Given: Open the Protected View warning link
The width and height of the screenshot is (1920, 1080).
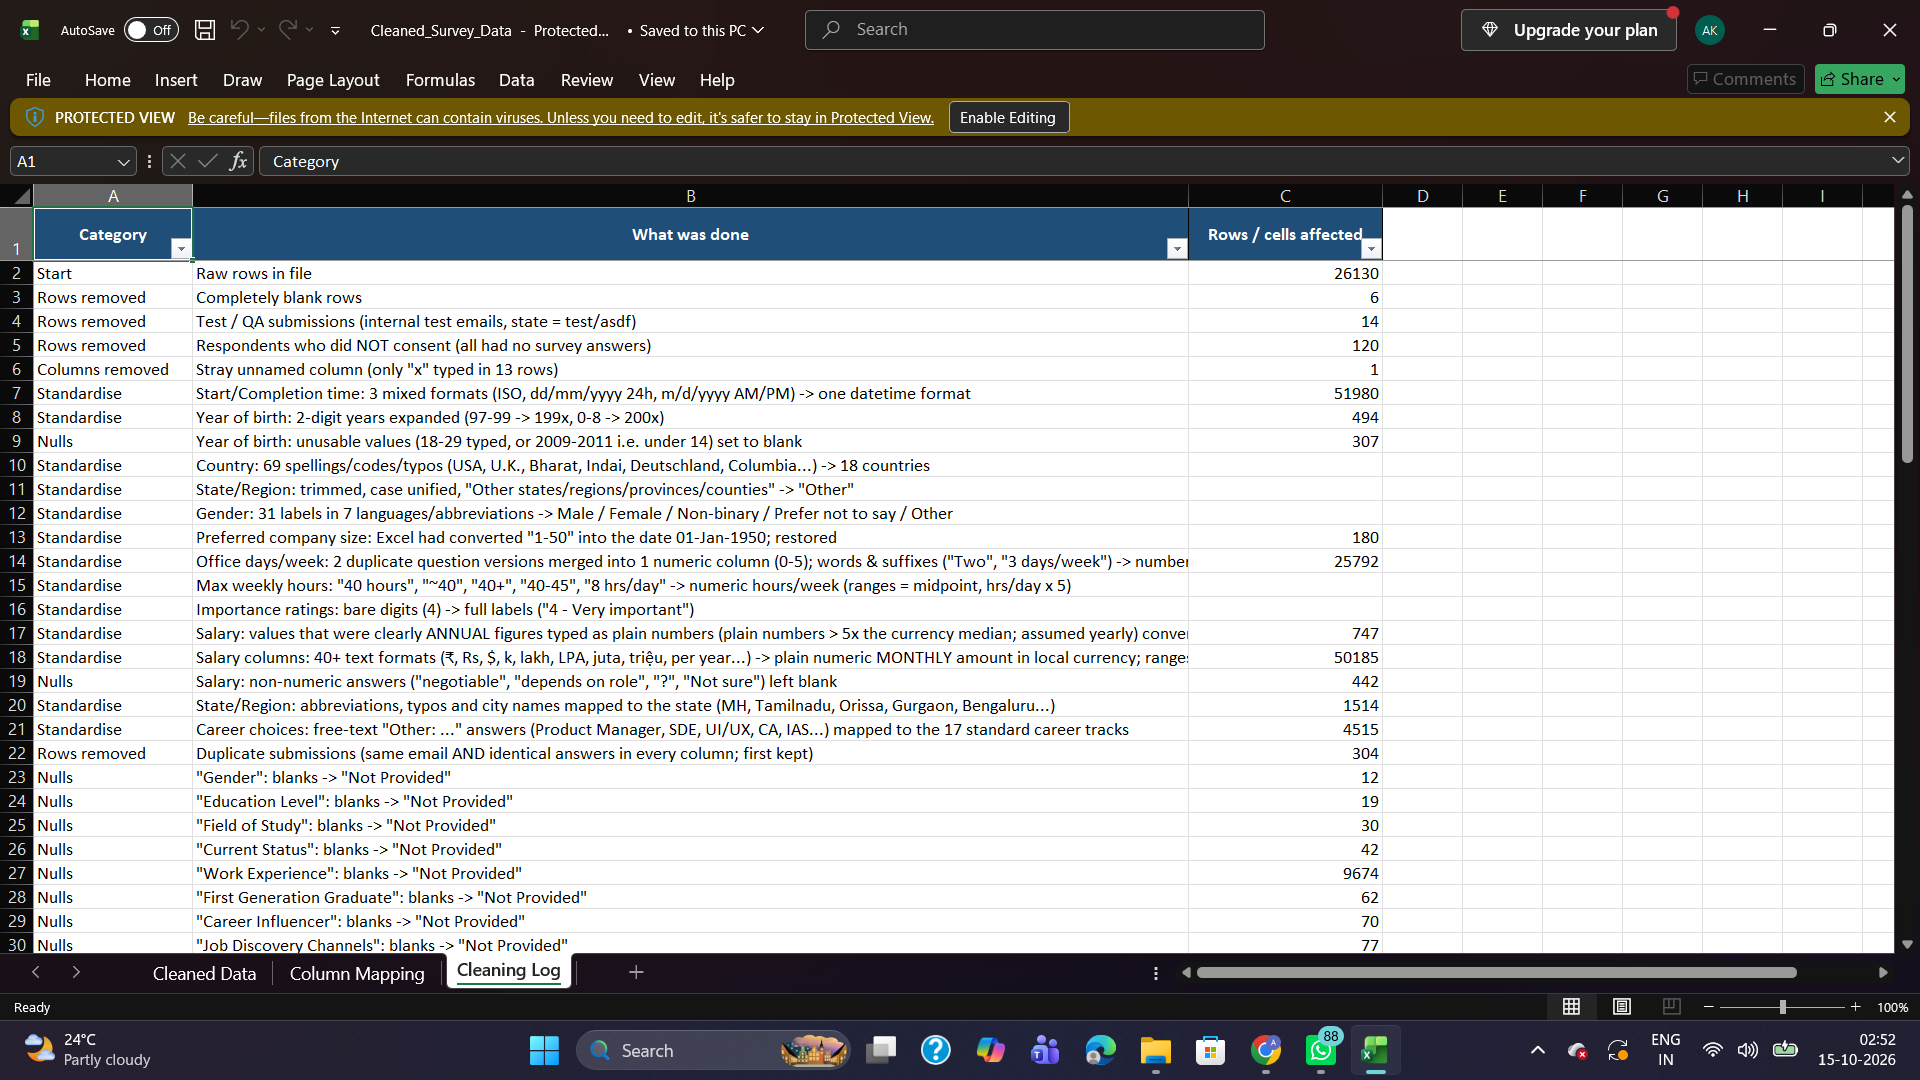Looking at the screenshot, I should [560, 118].
